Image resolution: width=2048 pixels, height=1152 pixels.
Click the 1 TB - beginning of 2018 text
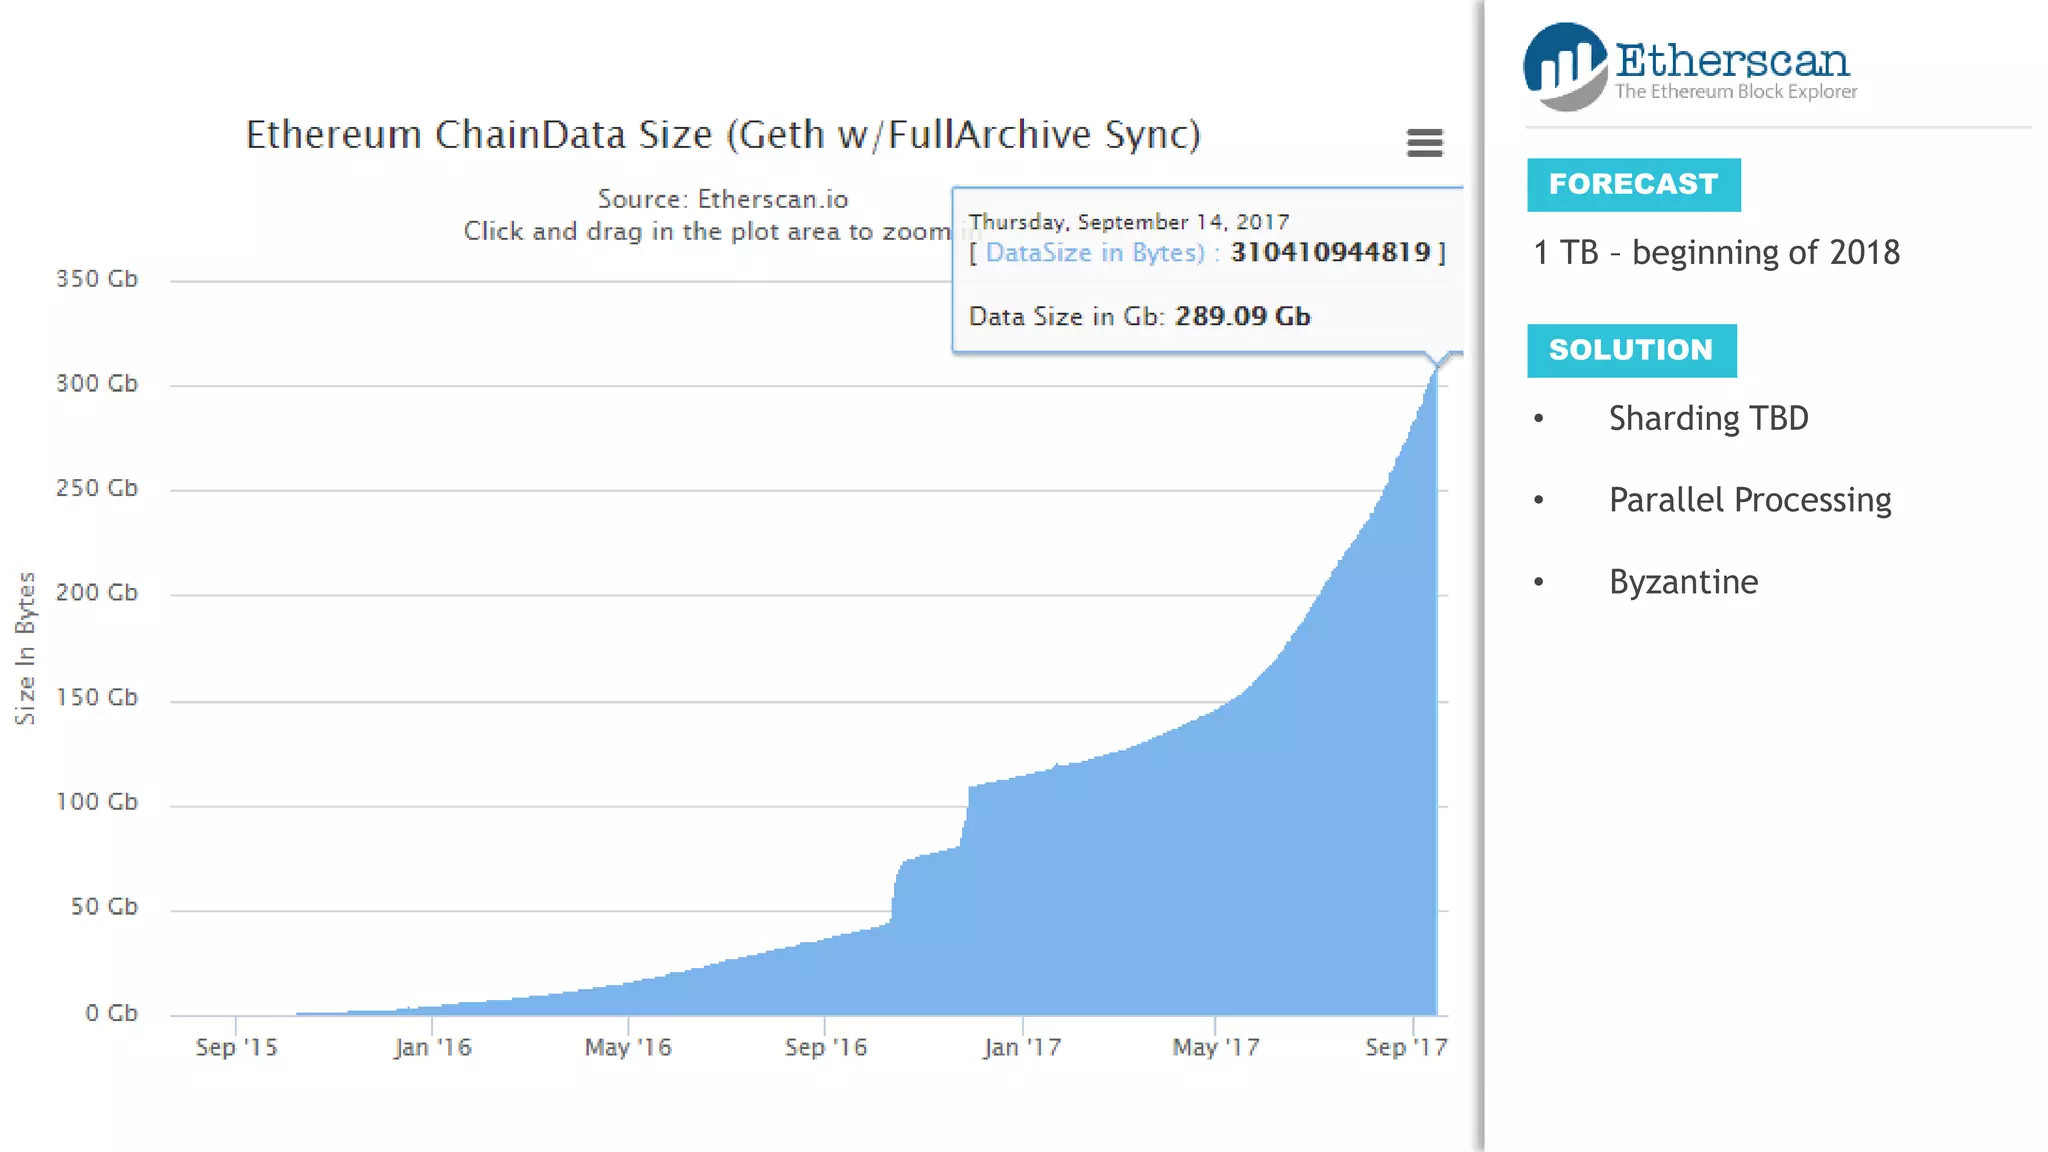[x=1716, y=253]
